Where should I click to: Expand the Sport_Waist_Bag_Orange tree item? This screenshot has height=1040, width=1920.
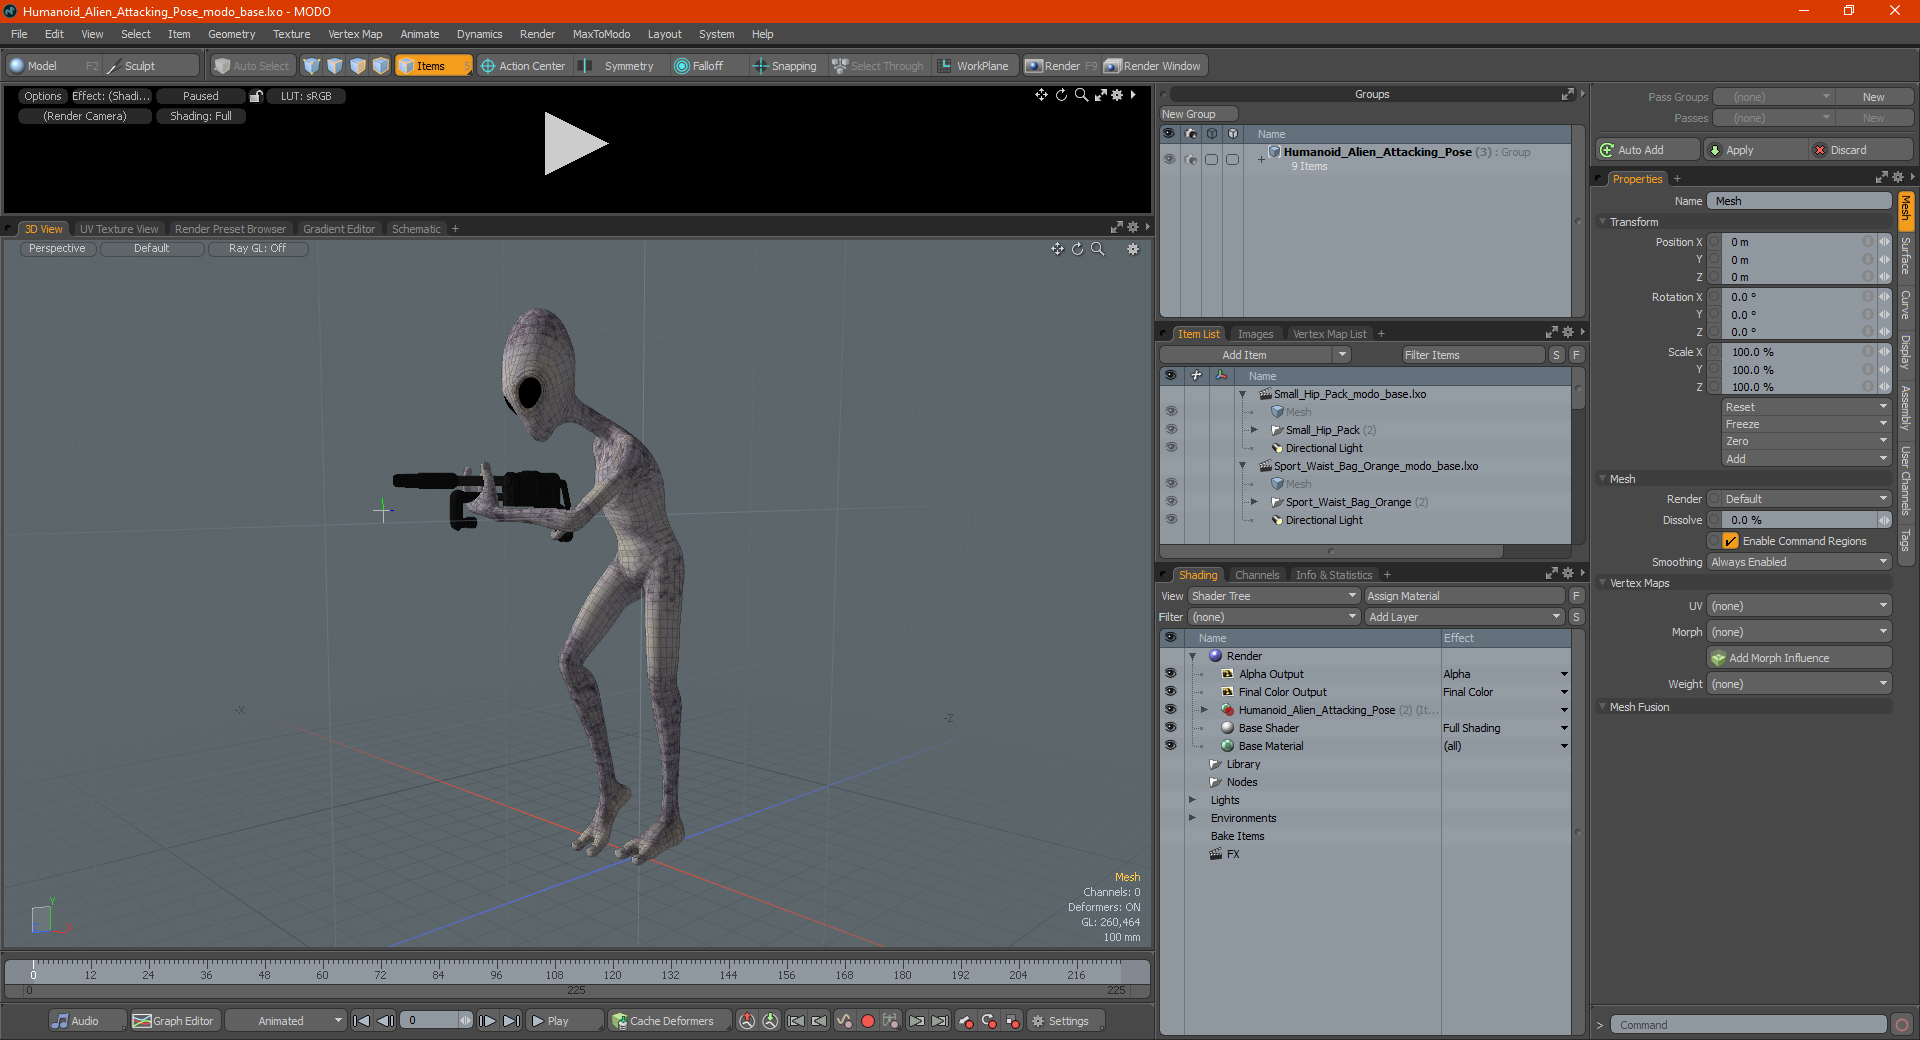click(x=1254, y=502)
